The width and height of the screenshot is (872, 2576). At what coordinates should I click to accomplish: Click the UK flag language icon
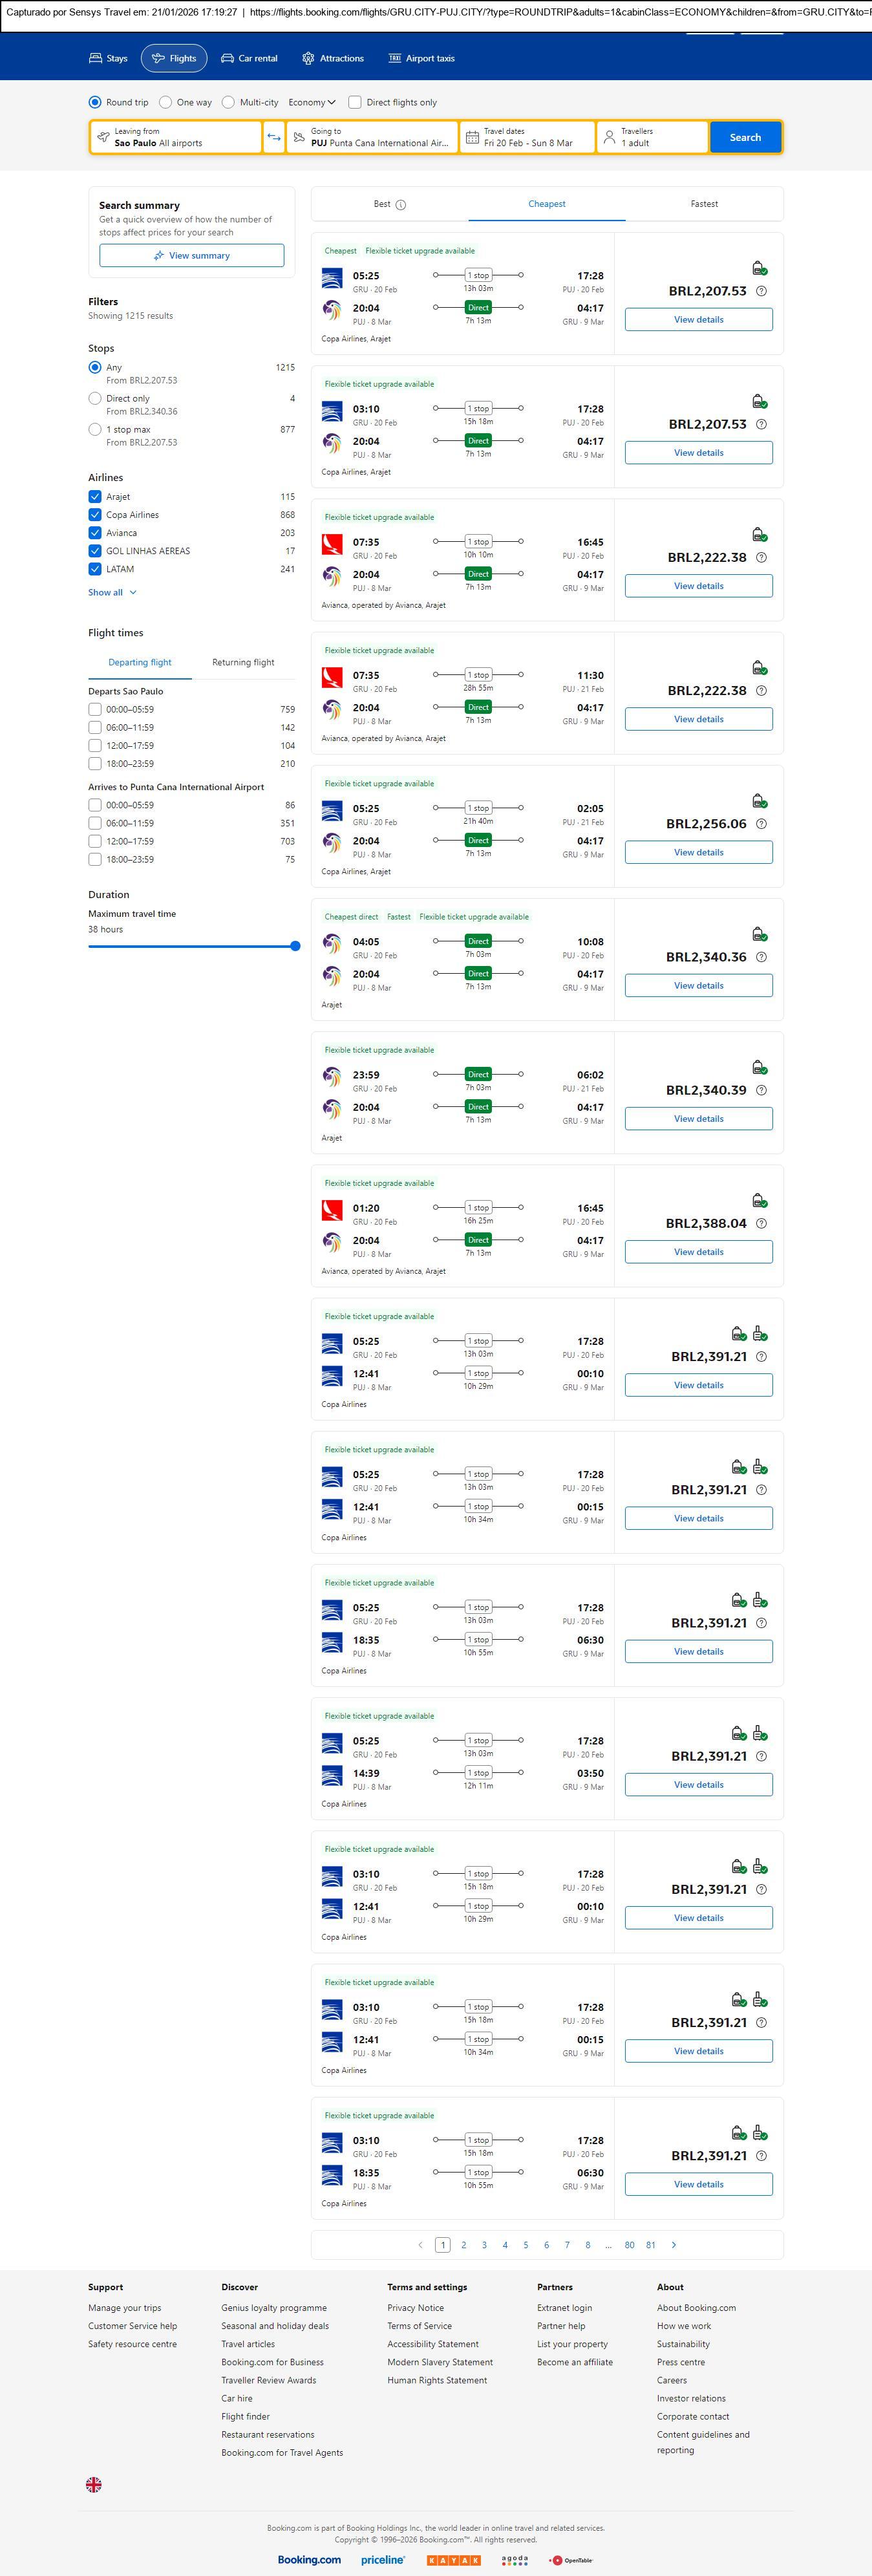(x=94, y=2484)
